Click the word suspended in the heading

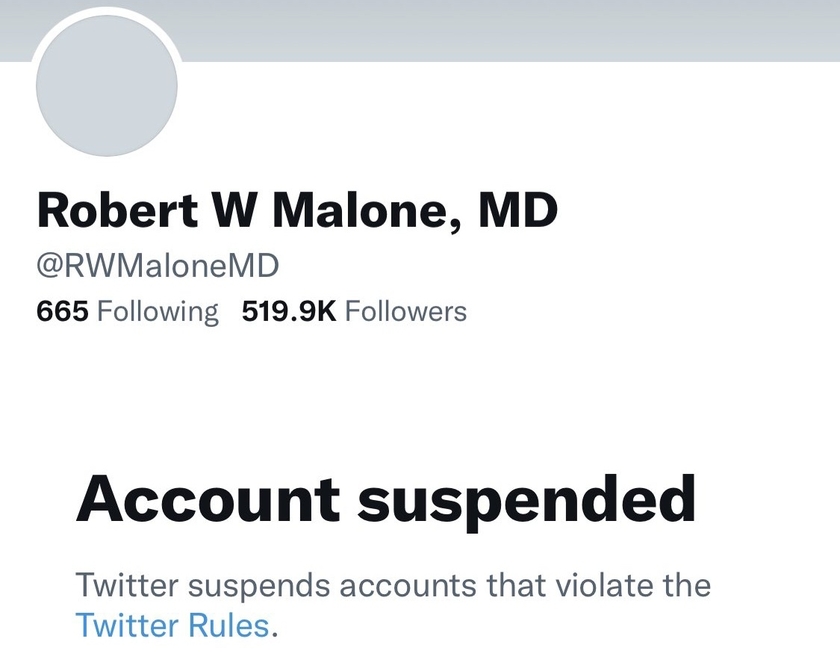pyautogui.click(x=527, y=502)
